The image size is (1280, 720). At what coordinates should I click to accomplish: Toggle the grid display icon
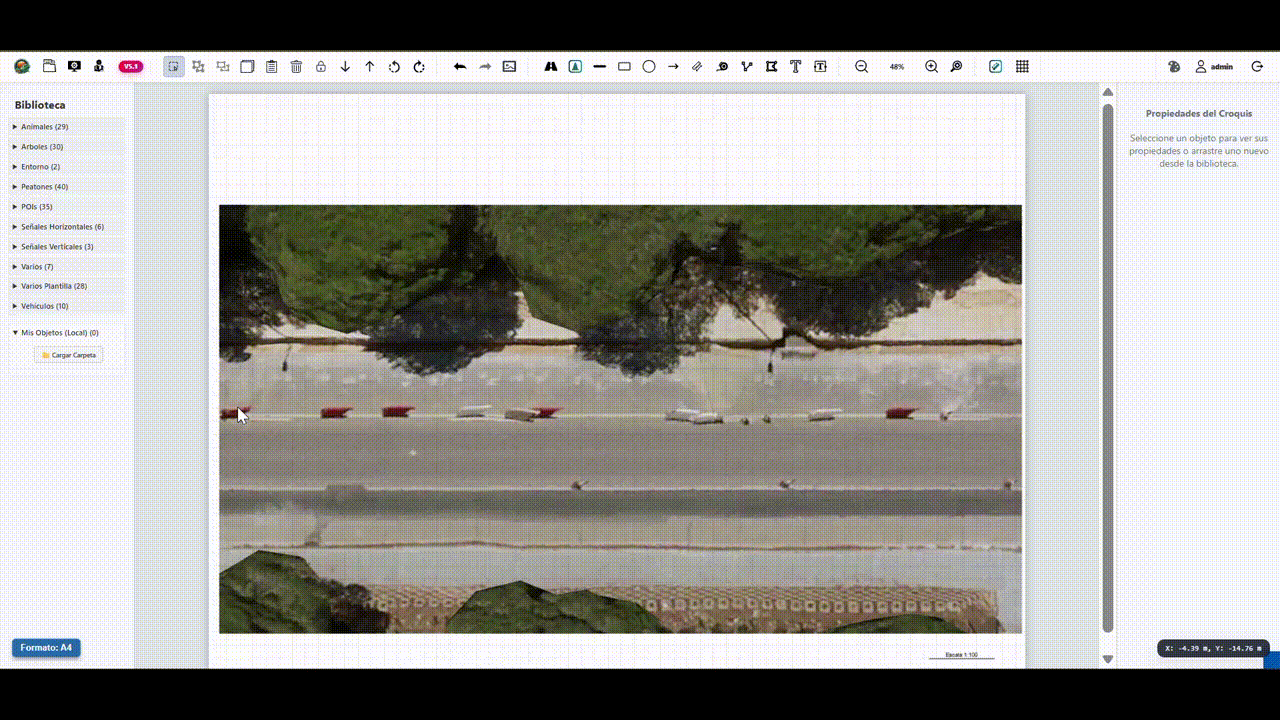coord(1022,67)
